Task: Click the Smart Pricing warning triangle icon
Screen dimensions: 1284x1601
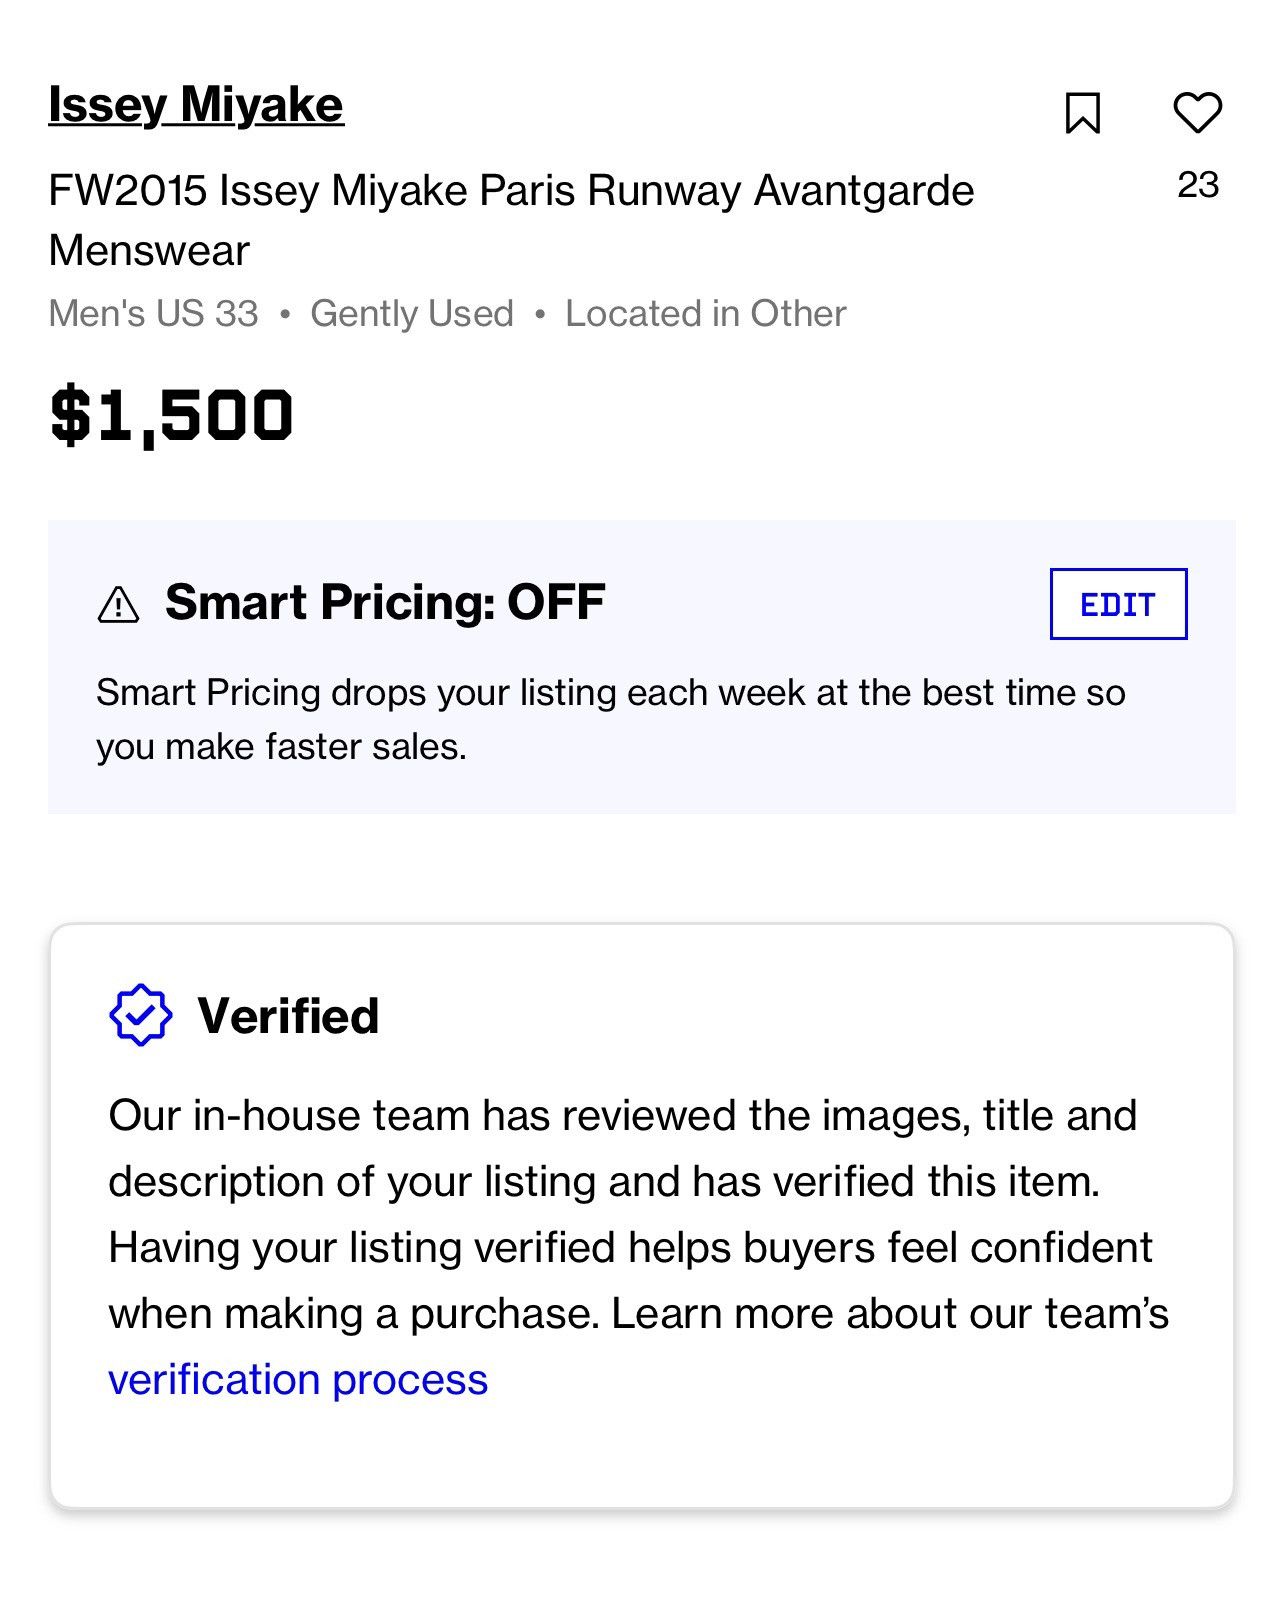Action: coord(118,605)
